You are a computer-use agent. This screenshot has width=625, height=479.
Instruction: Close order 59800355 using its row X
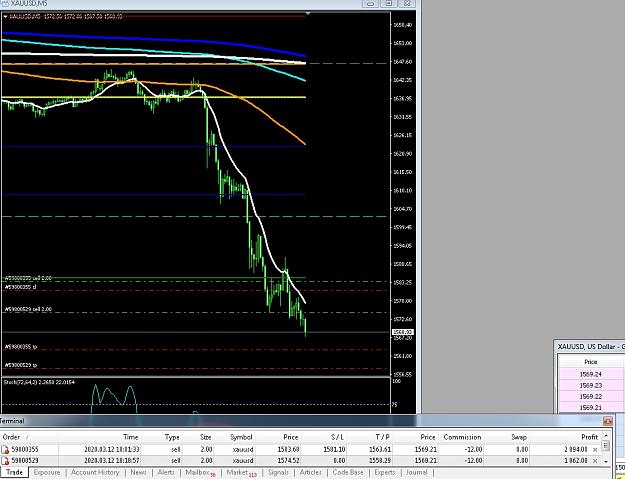point(595,450)
